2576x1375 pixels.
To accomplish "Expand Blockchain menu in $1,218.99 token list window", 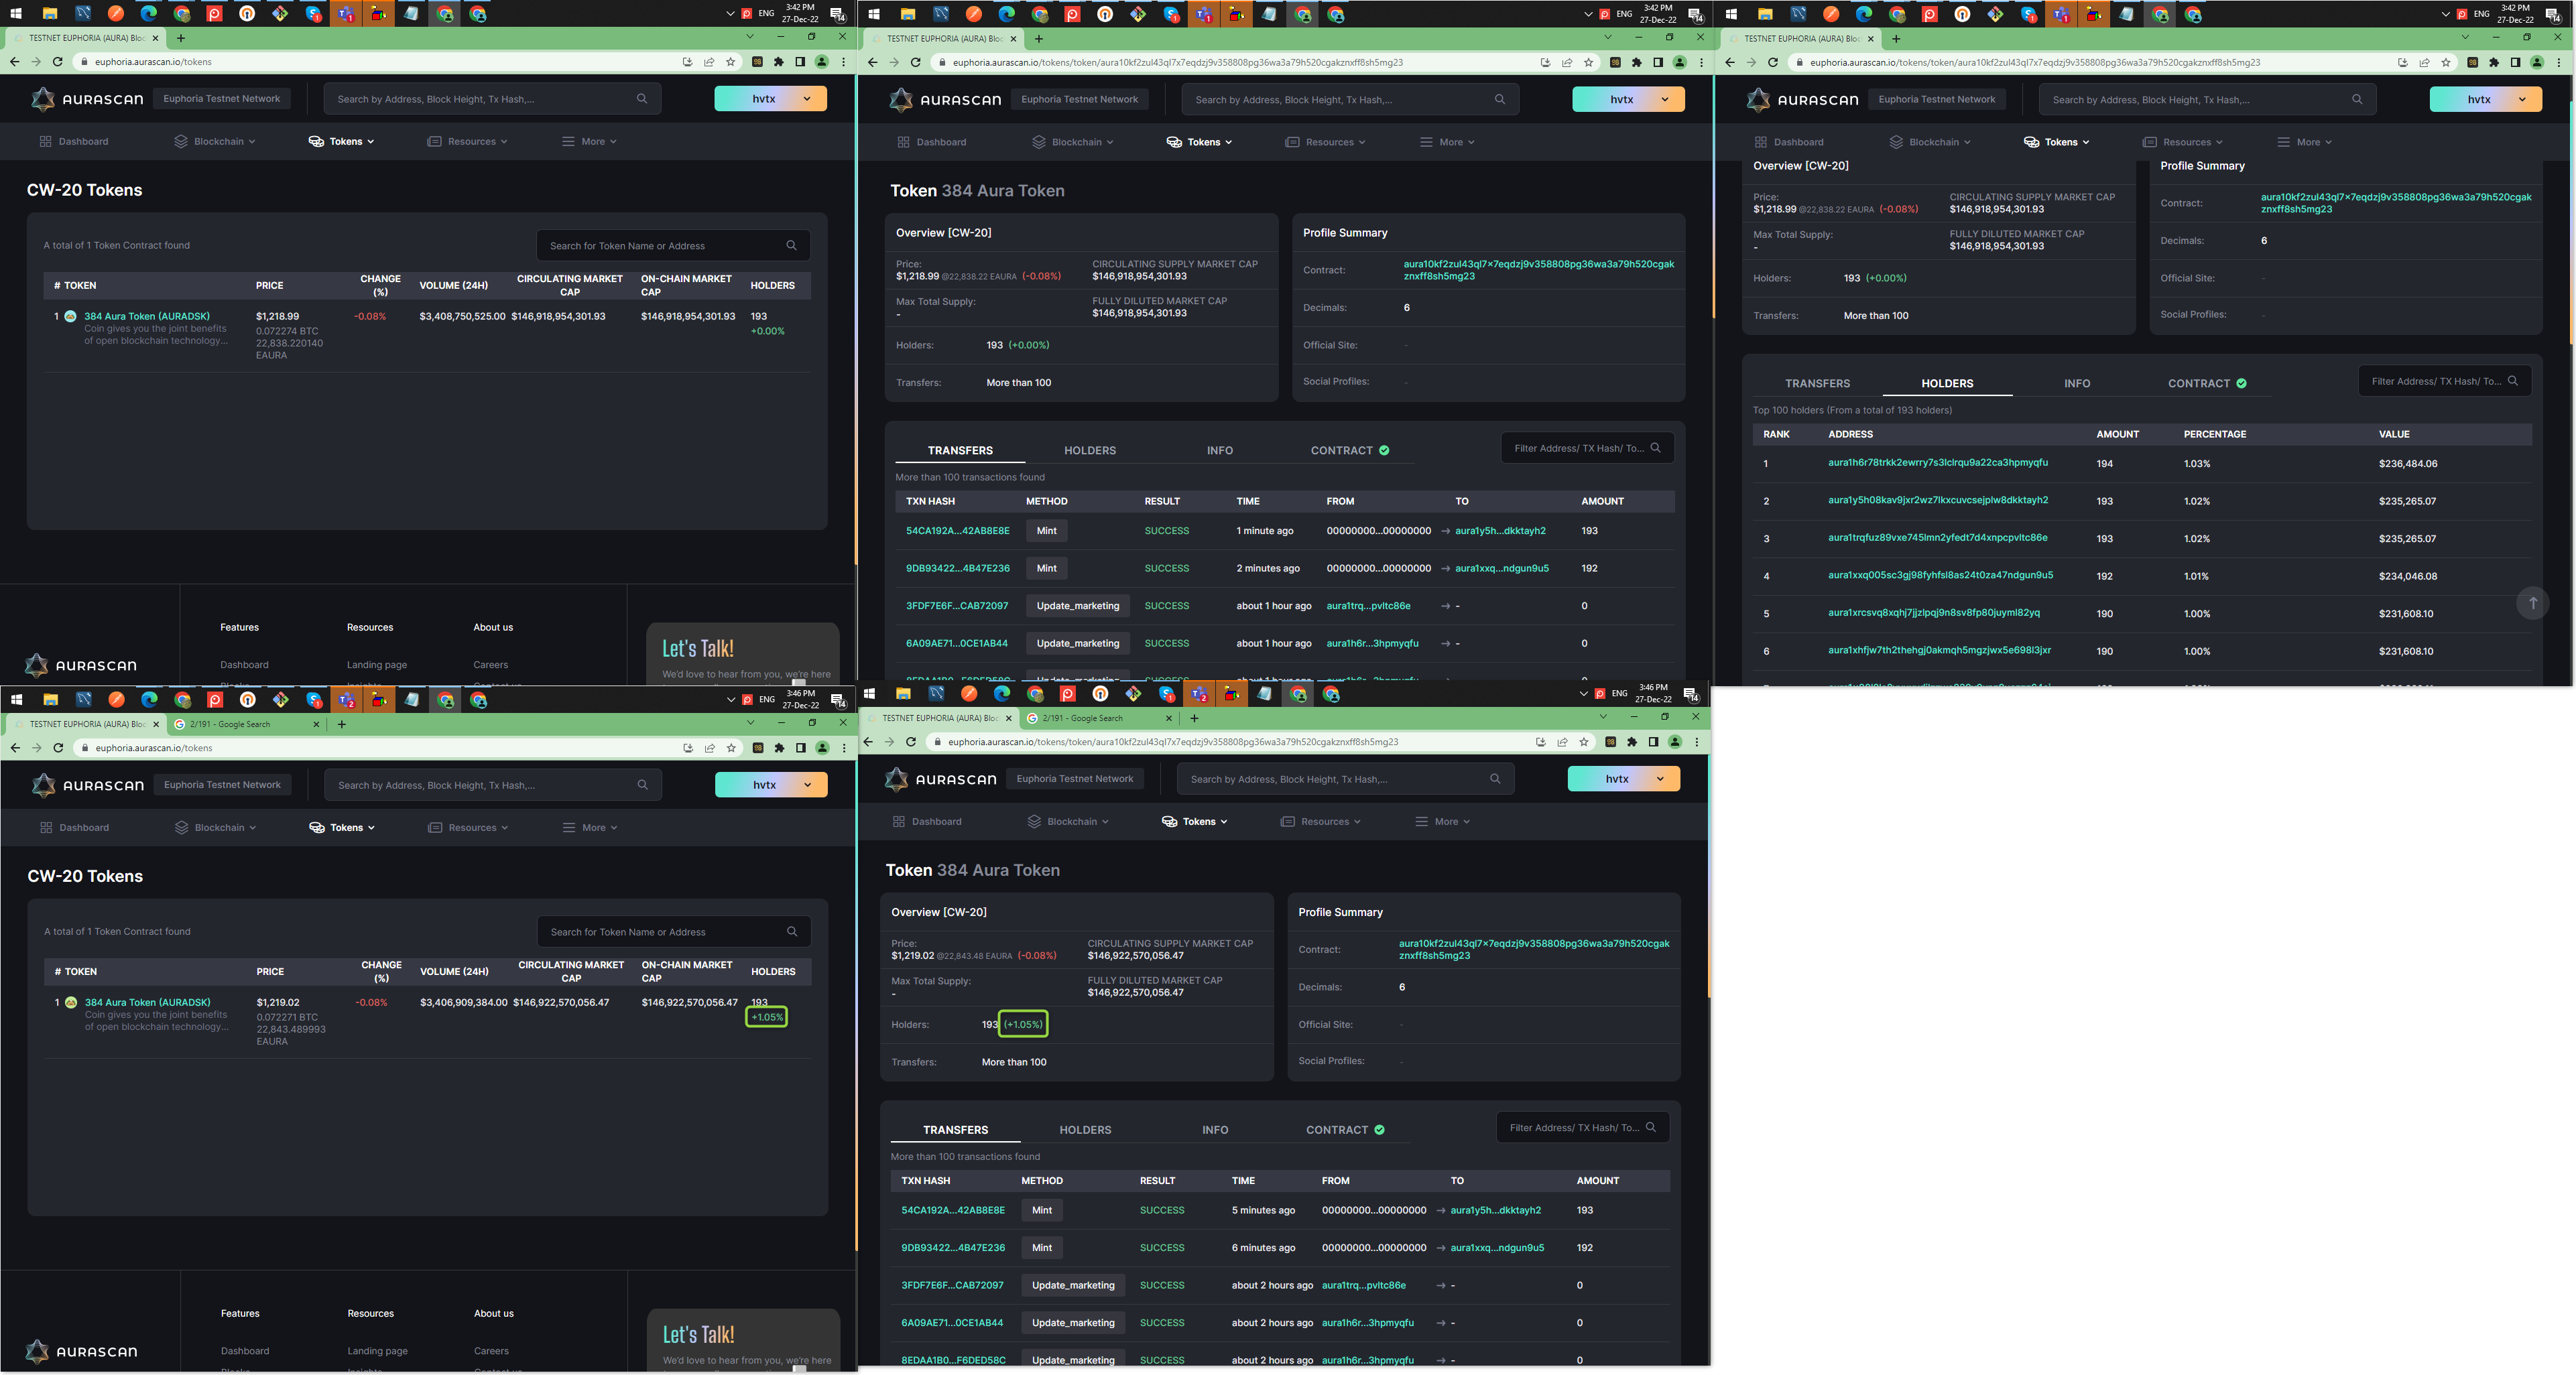I will [215, 141].
